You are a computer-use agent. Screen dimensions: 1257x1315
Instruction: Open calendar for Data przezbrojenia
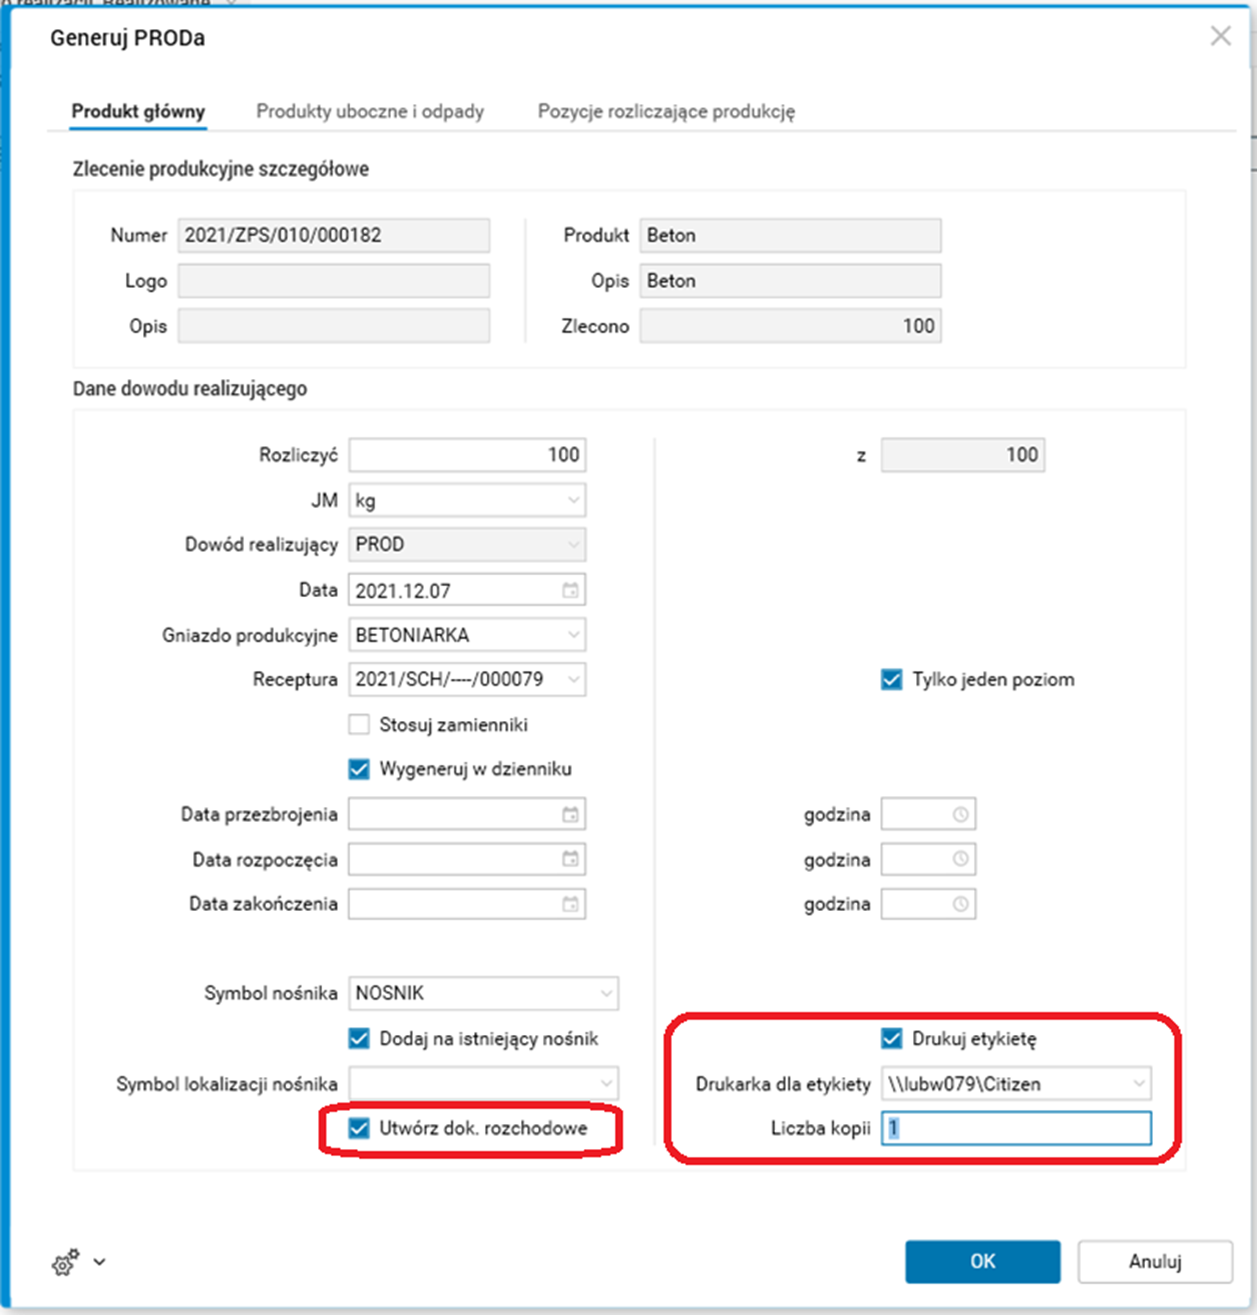click(x=570, y=815)
